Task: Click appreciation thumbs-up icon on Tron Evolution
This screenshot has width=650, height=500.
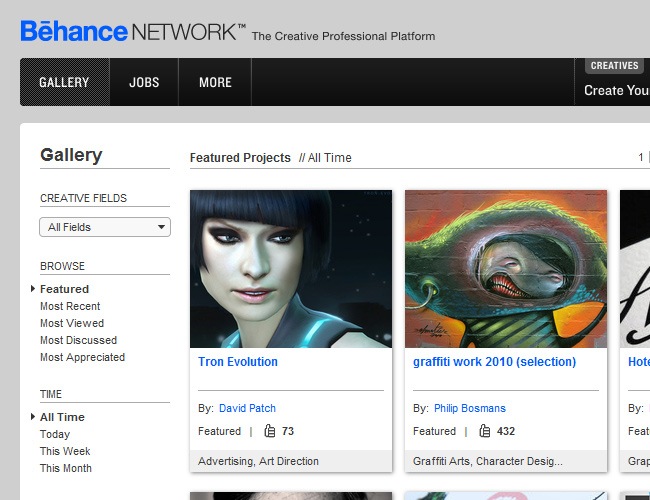Action: [x=269, y=431]
